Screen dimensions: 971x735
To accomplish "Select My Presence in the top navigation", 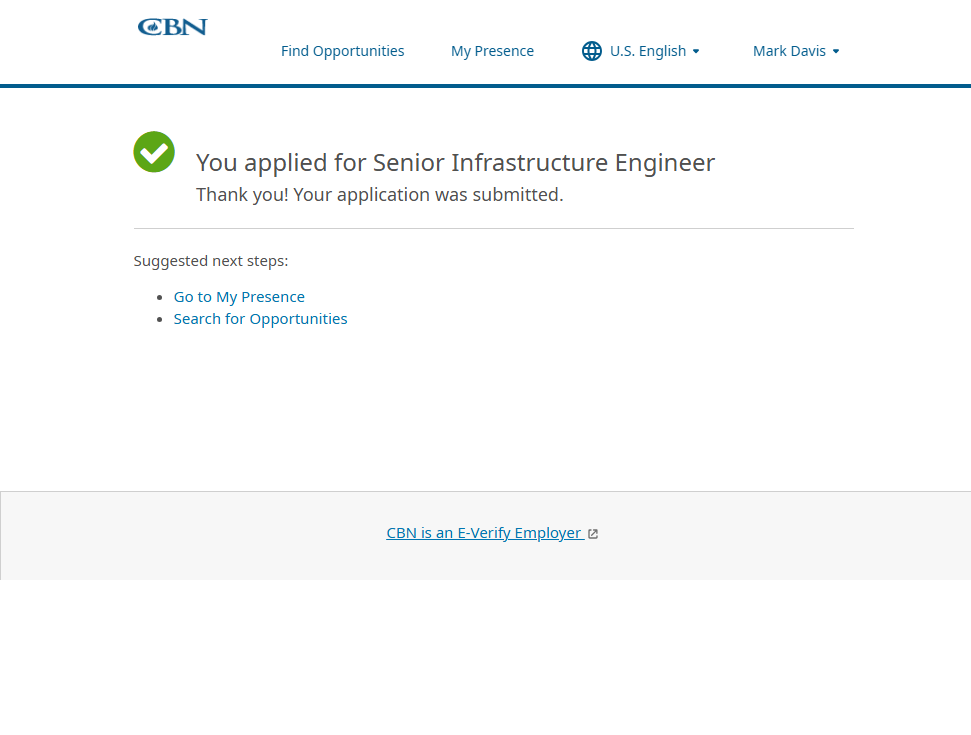I will coord(492,51).
